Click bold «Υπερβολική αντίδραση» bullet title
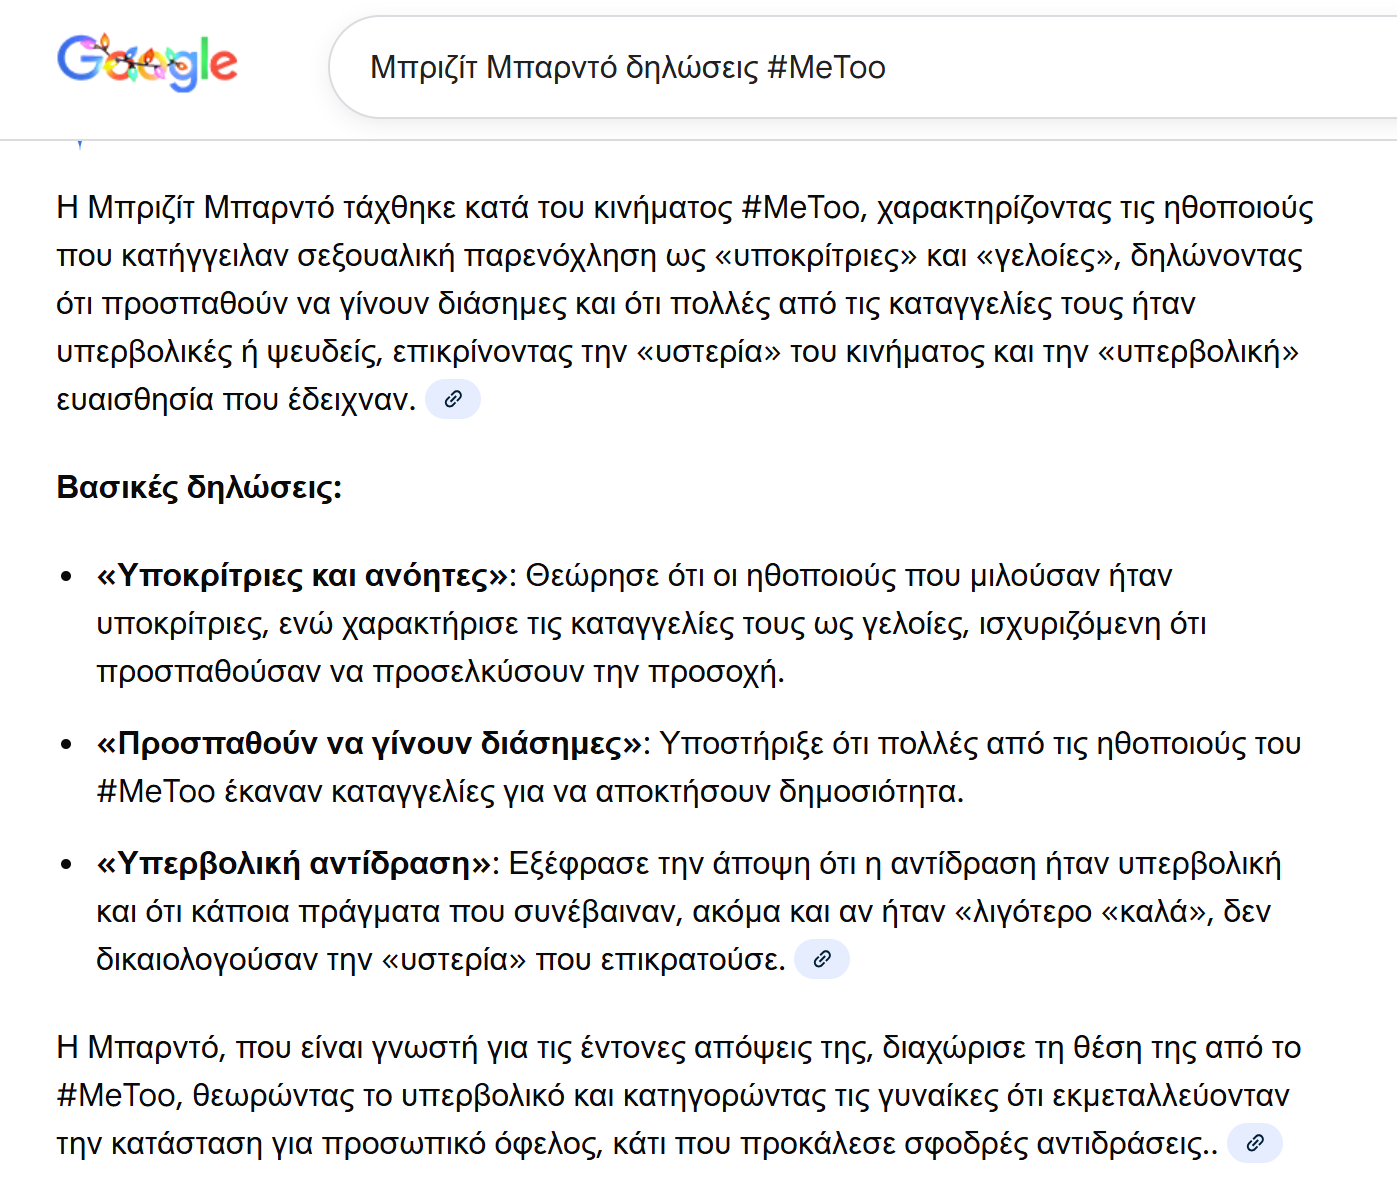This screenshot has width=1397, height=1187. pyautogui.click(x=295, y=863)
